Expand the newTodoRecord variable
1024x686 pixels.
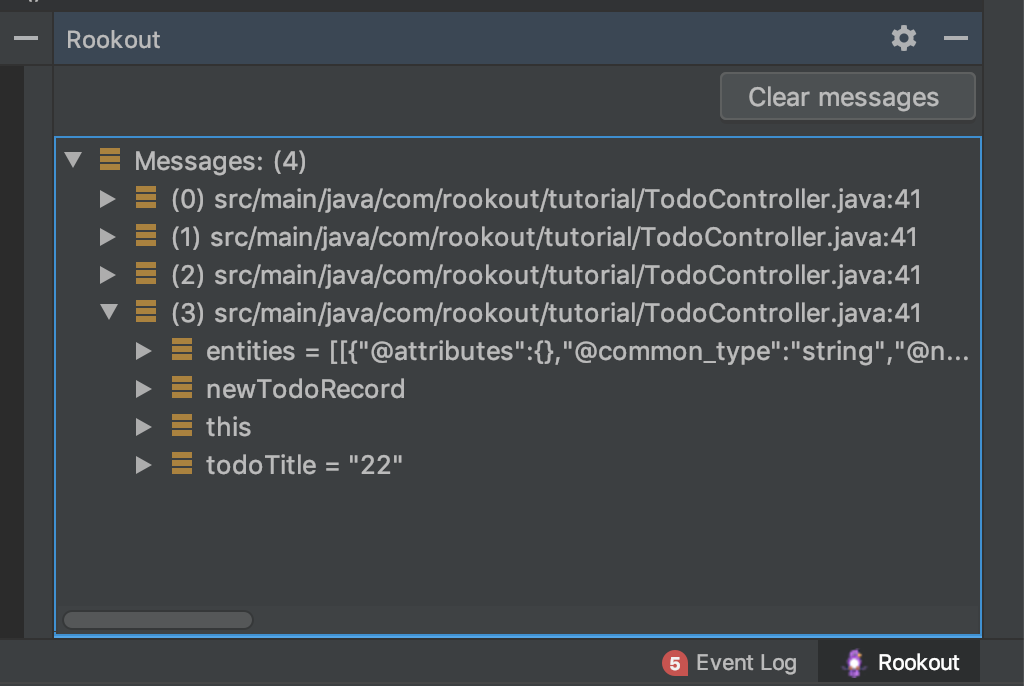pos(144,389)
